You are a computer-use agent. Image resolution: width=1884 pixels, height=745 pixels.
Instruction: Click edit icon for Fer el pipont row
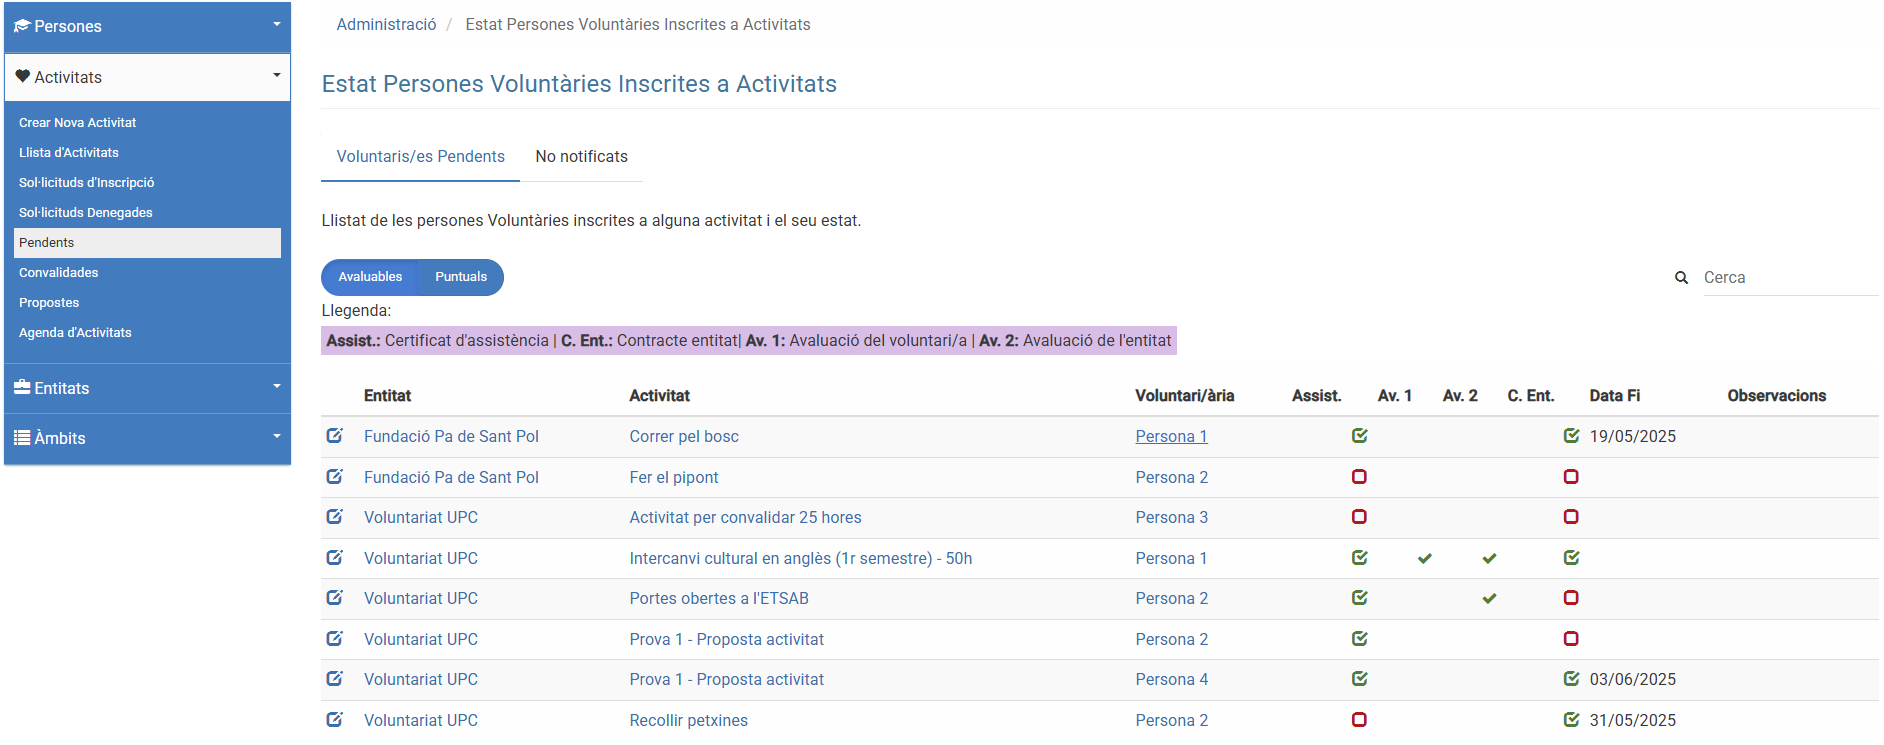(335, 477)
